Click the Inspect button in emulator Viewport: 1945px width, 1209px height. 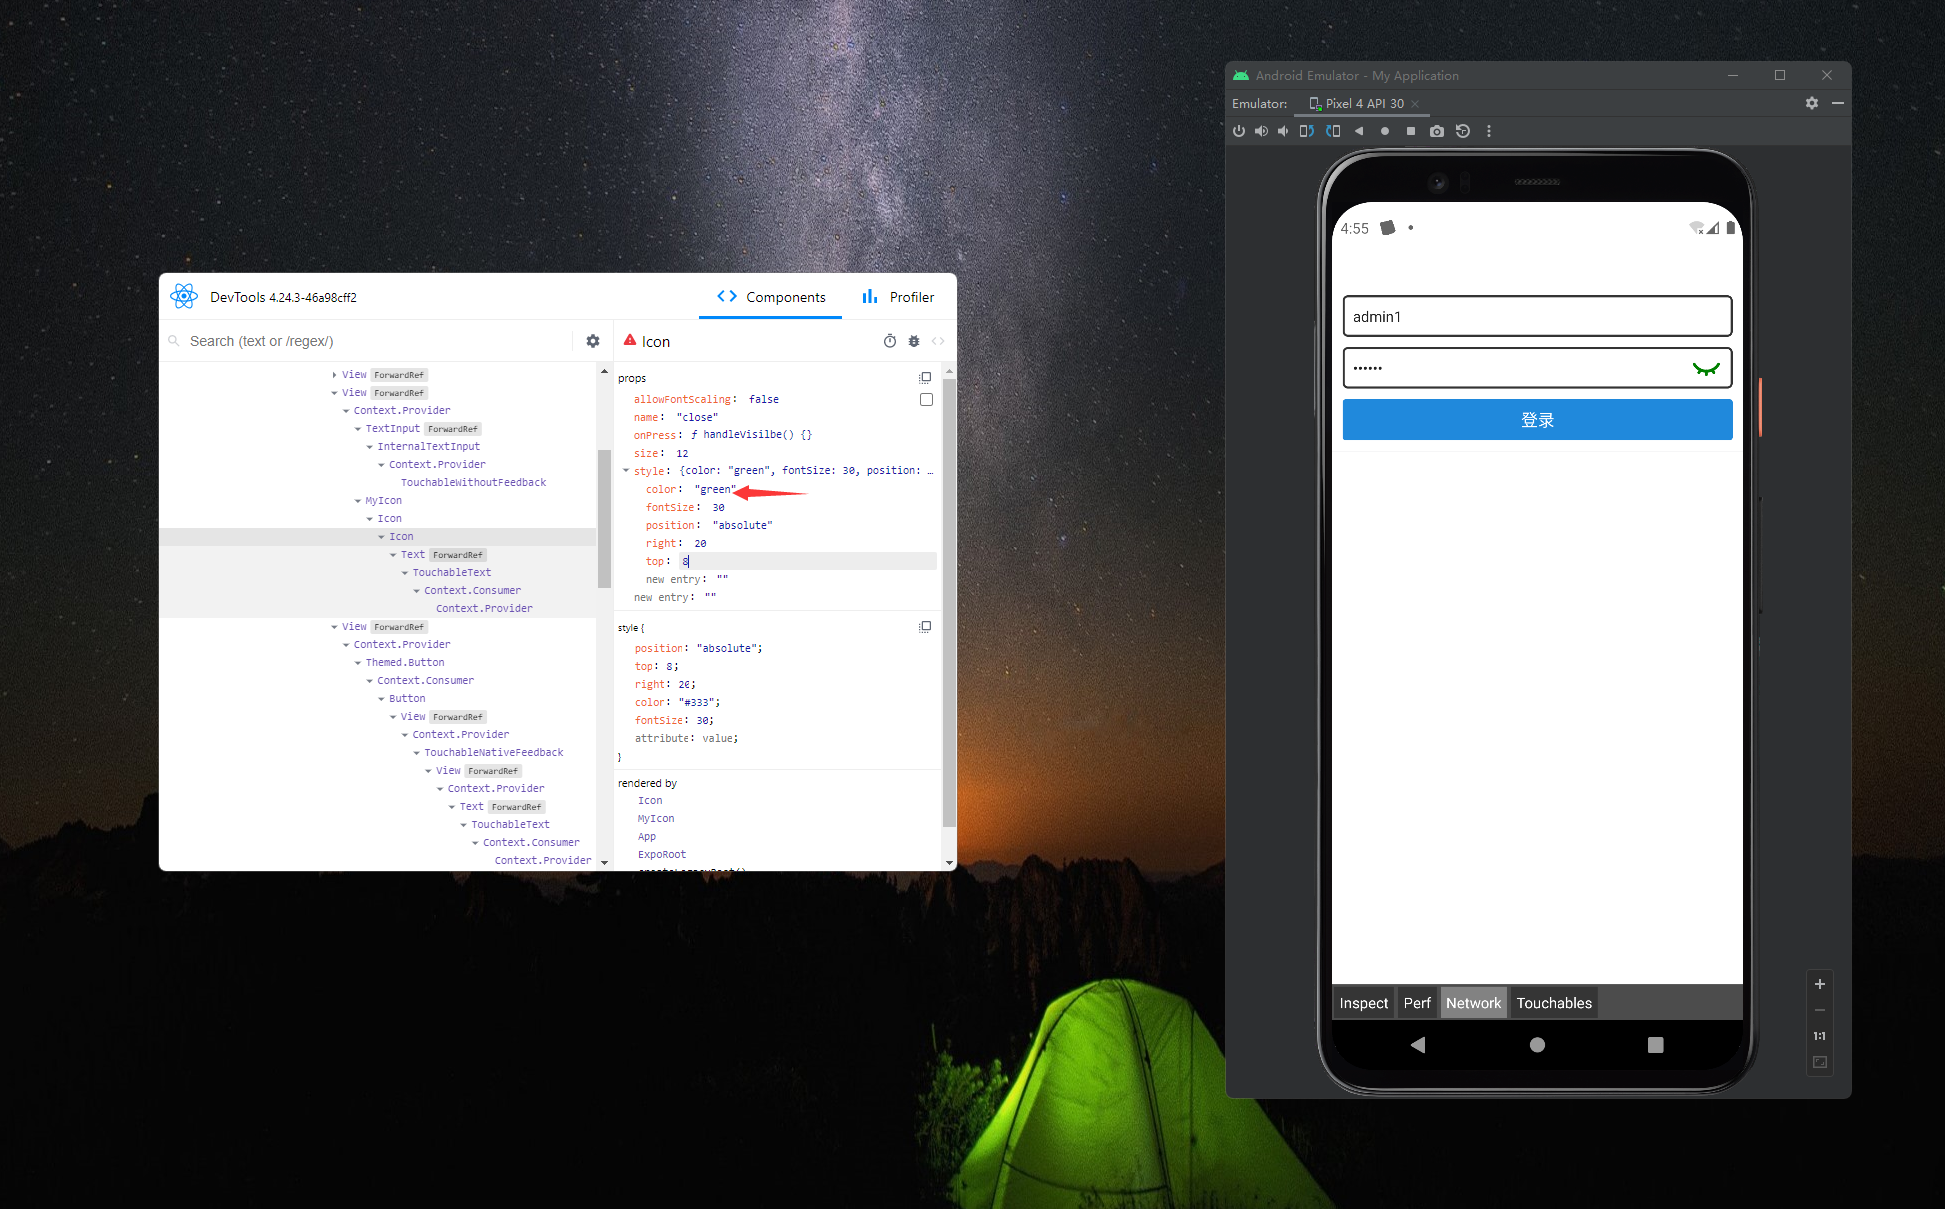pyautogui.click(x=1363, y=1003)
